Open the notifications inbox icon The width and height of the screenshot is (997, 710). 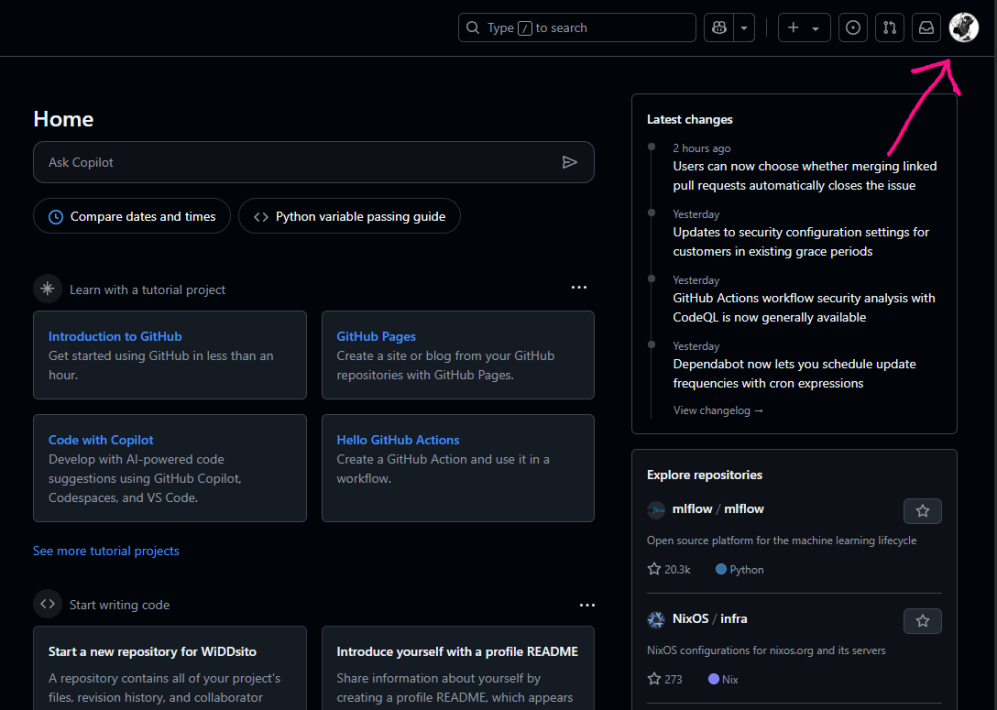click(x=926, y=28)
